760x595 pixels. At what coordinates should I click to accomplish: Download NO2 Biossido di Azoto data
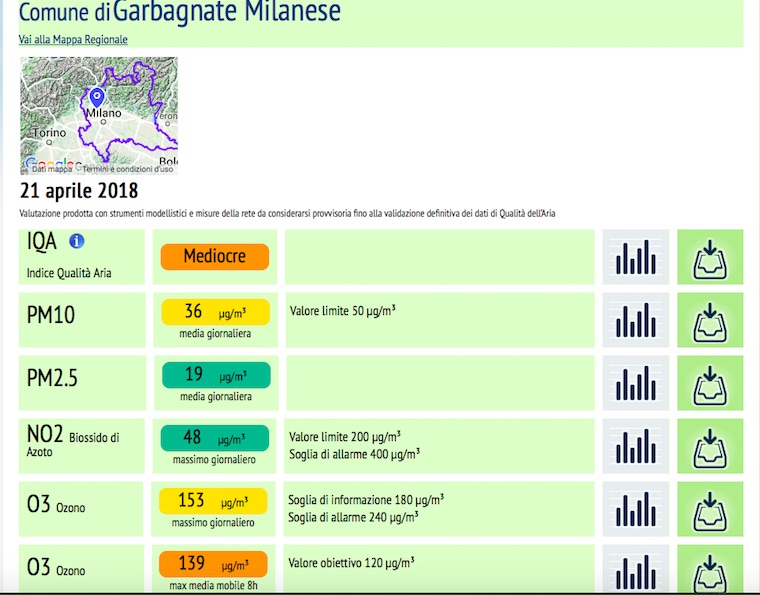pyautogui.click(x=709, y=446)
